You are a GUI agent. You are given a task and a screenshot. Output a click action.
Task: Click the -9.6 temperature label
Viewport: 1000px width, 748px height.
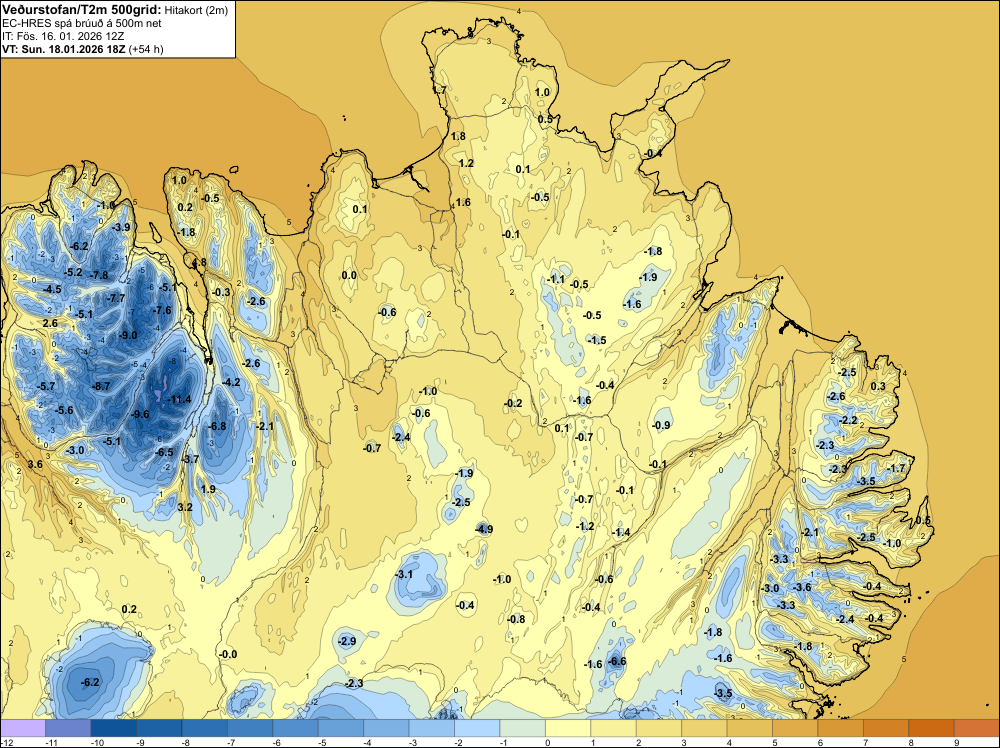[140, 414]
